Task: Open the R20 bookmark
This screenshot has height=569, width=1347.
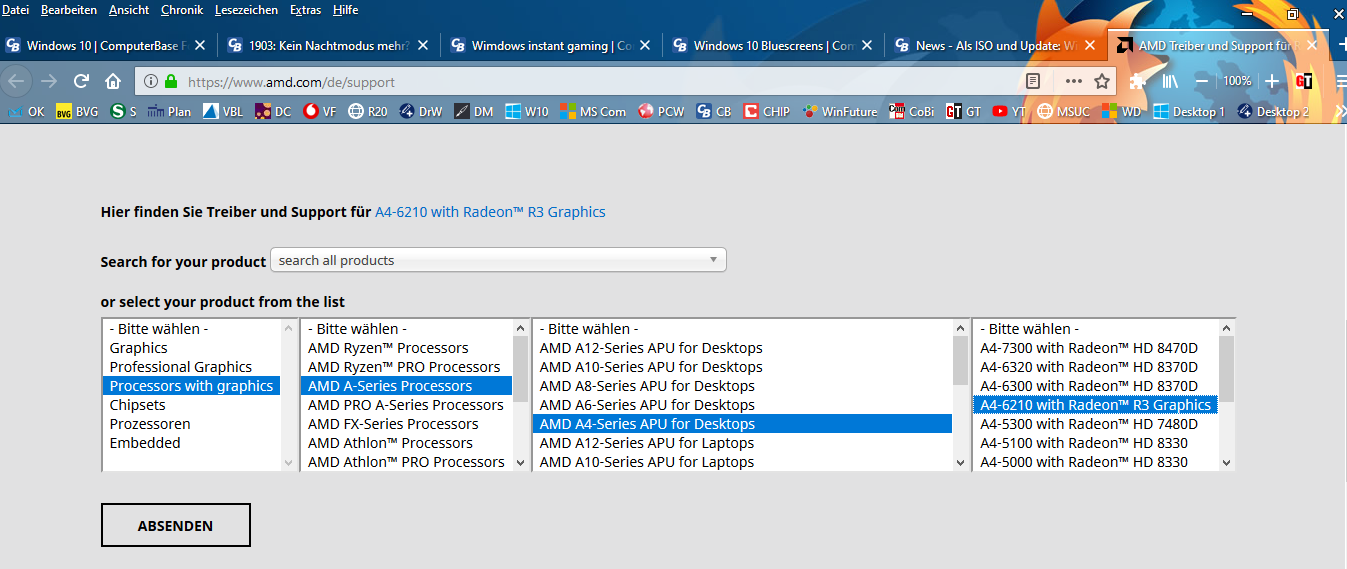Action: coord(367,112)
